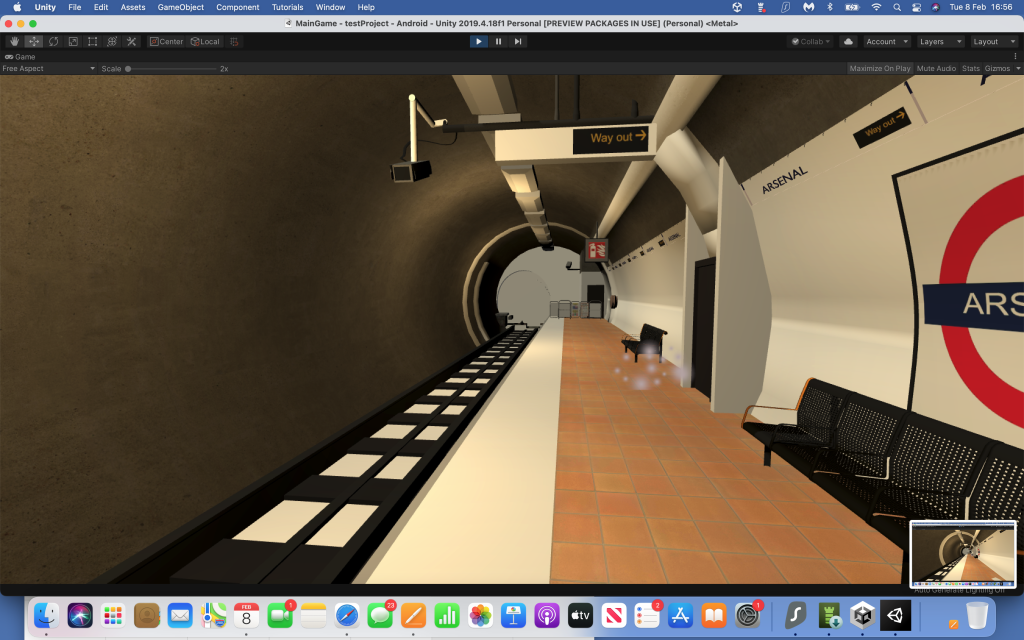This screenshot has width=1024, height=640.
Task: Open the custom editor tools button
Action: click(x=132, y=41)
